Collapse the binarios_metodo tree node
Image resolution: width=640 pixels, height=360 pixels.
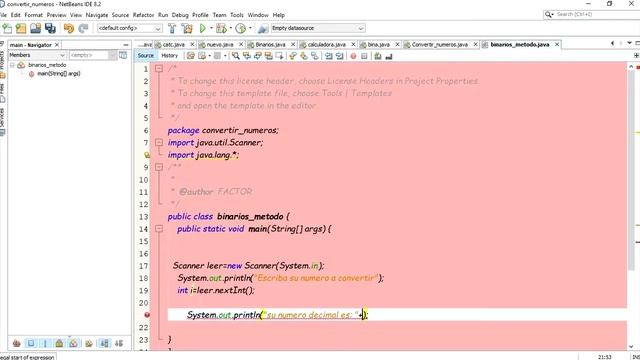point(12,65)
